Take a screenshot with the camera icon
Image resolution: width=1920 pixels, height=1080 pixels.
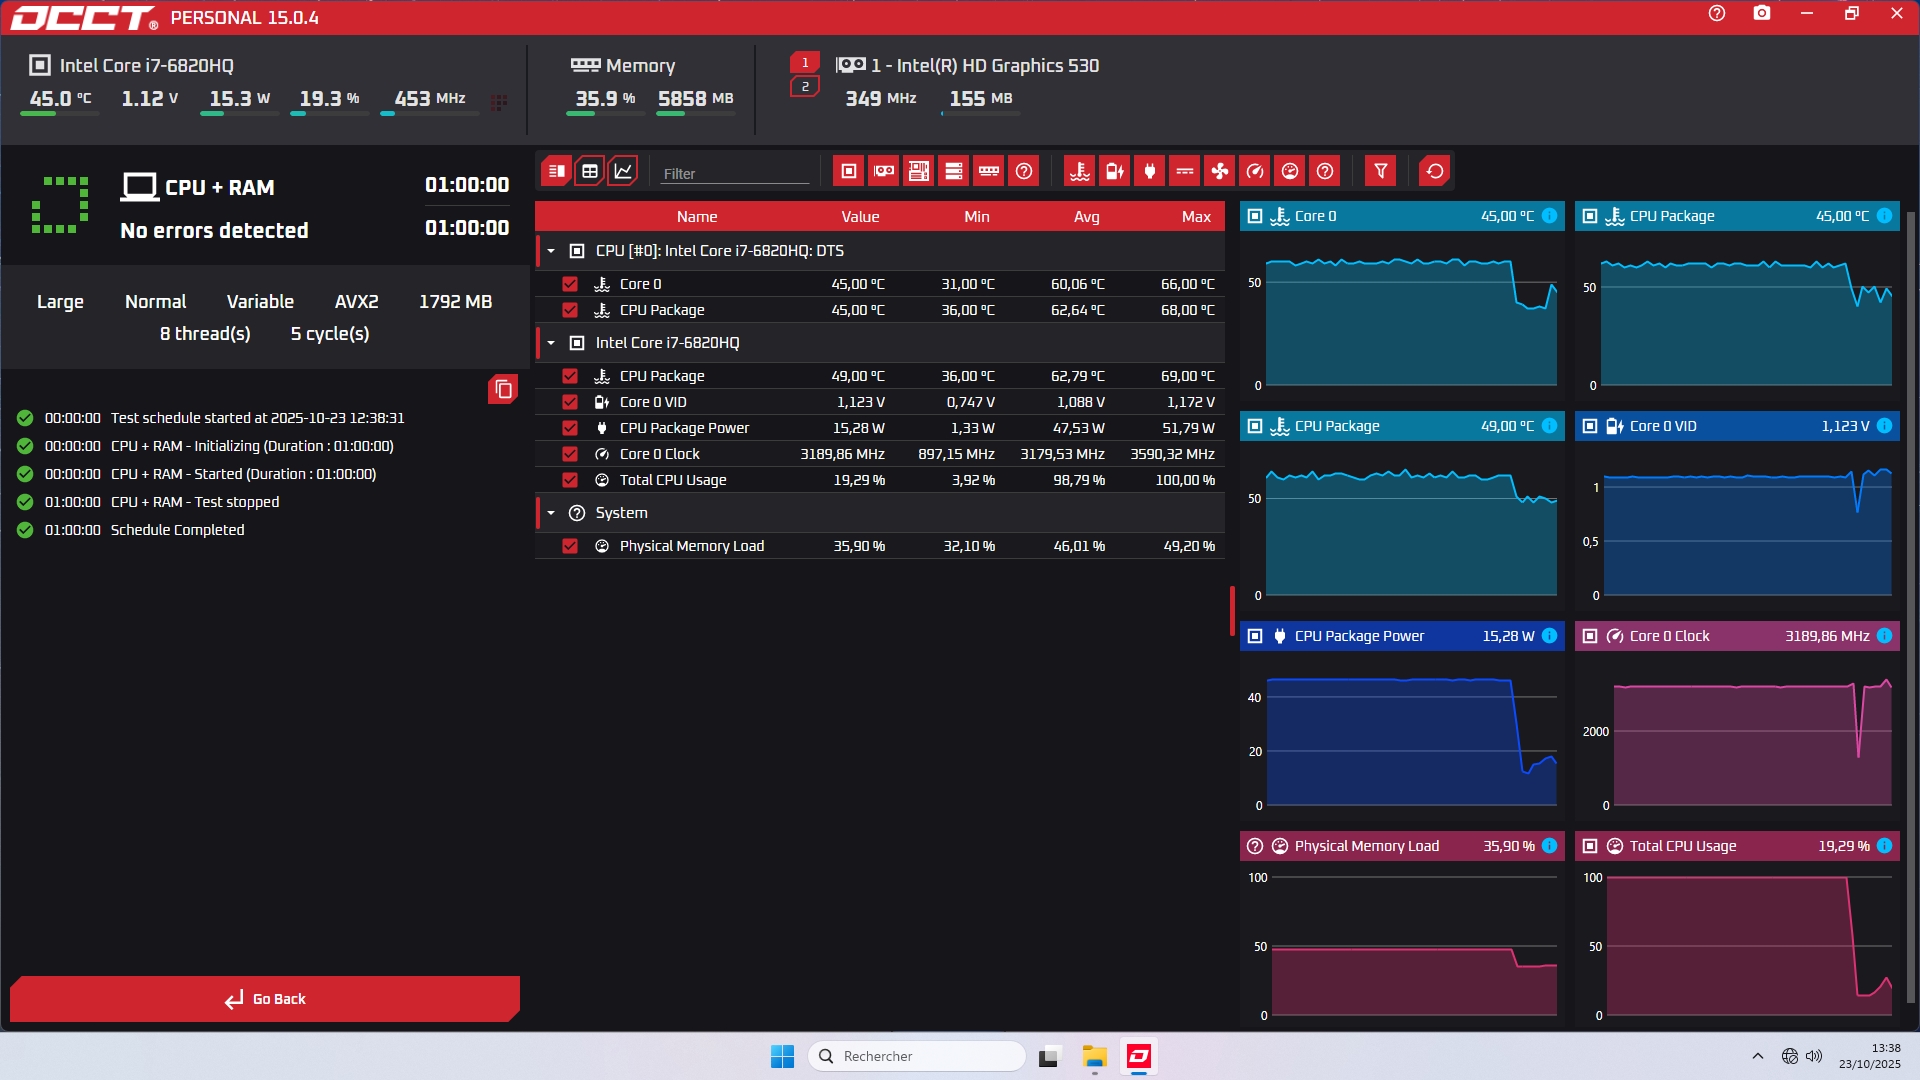(x=1761, y=14)
